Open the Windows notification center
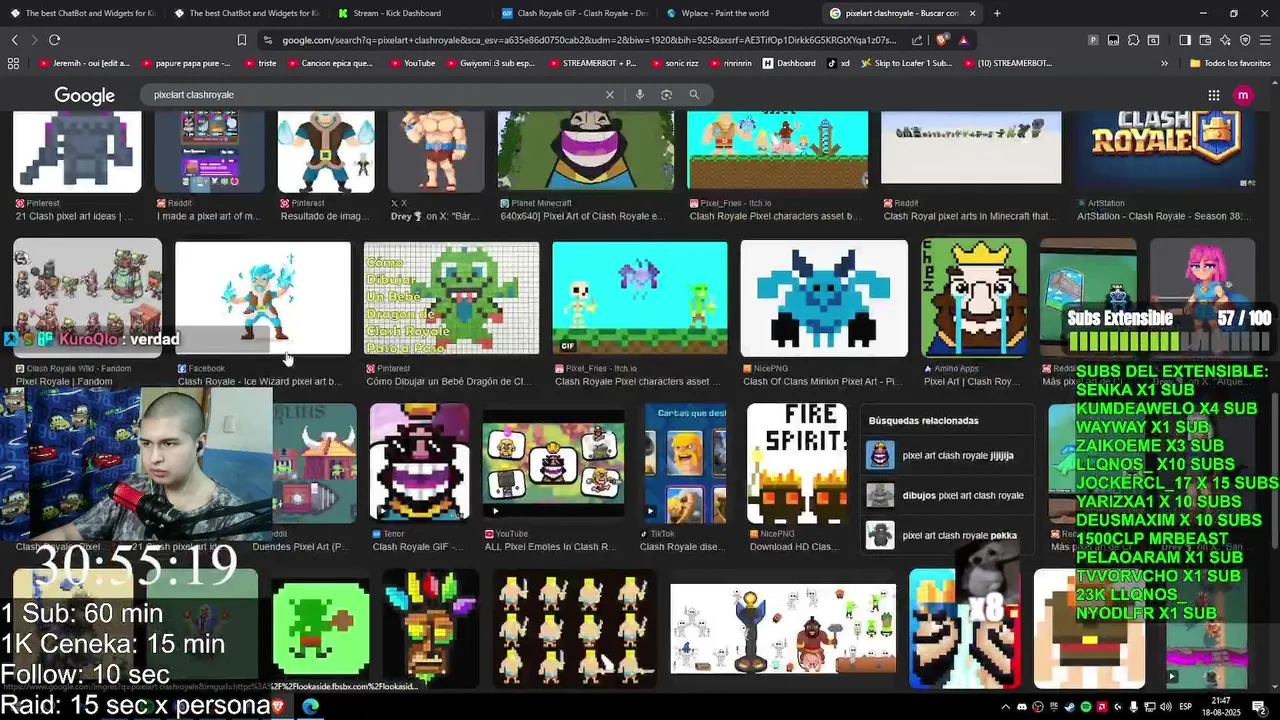Screen dimensions: 1280x720 (x=1259, y=707)
